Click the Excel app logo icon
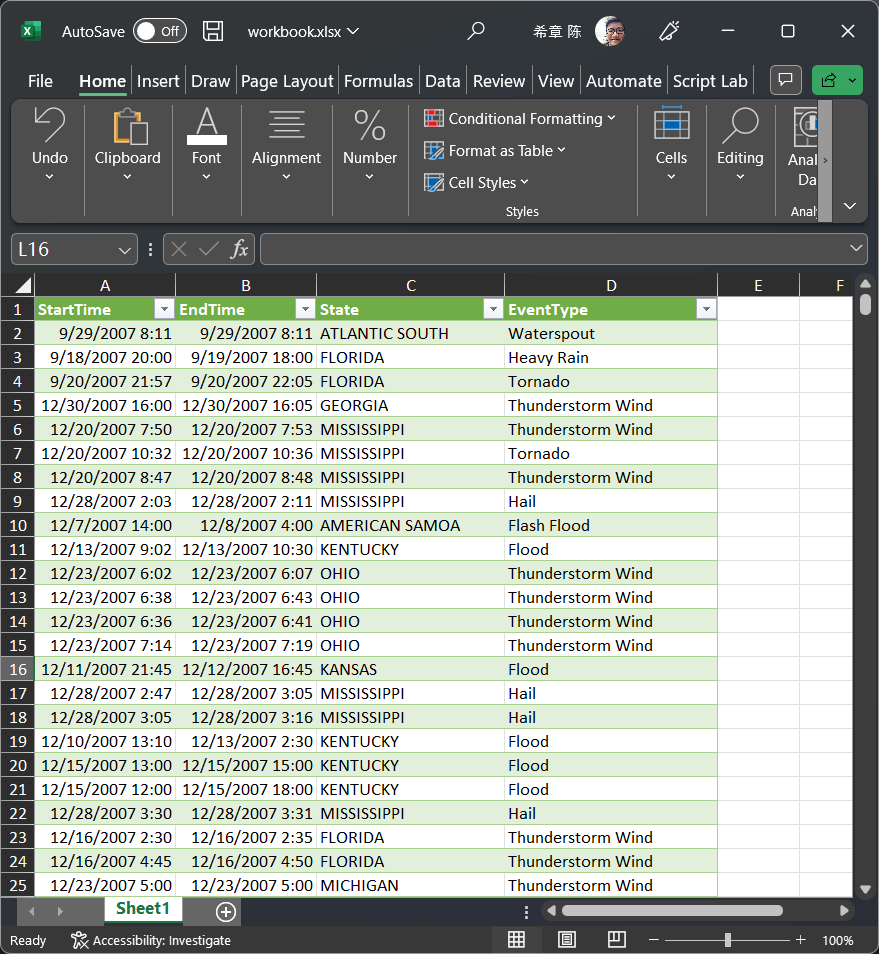 tap(30, 31)
